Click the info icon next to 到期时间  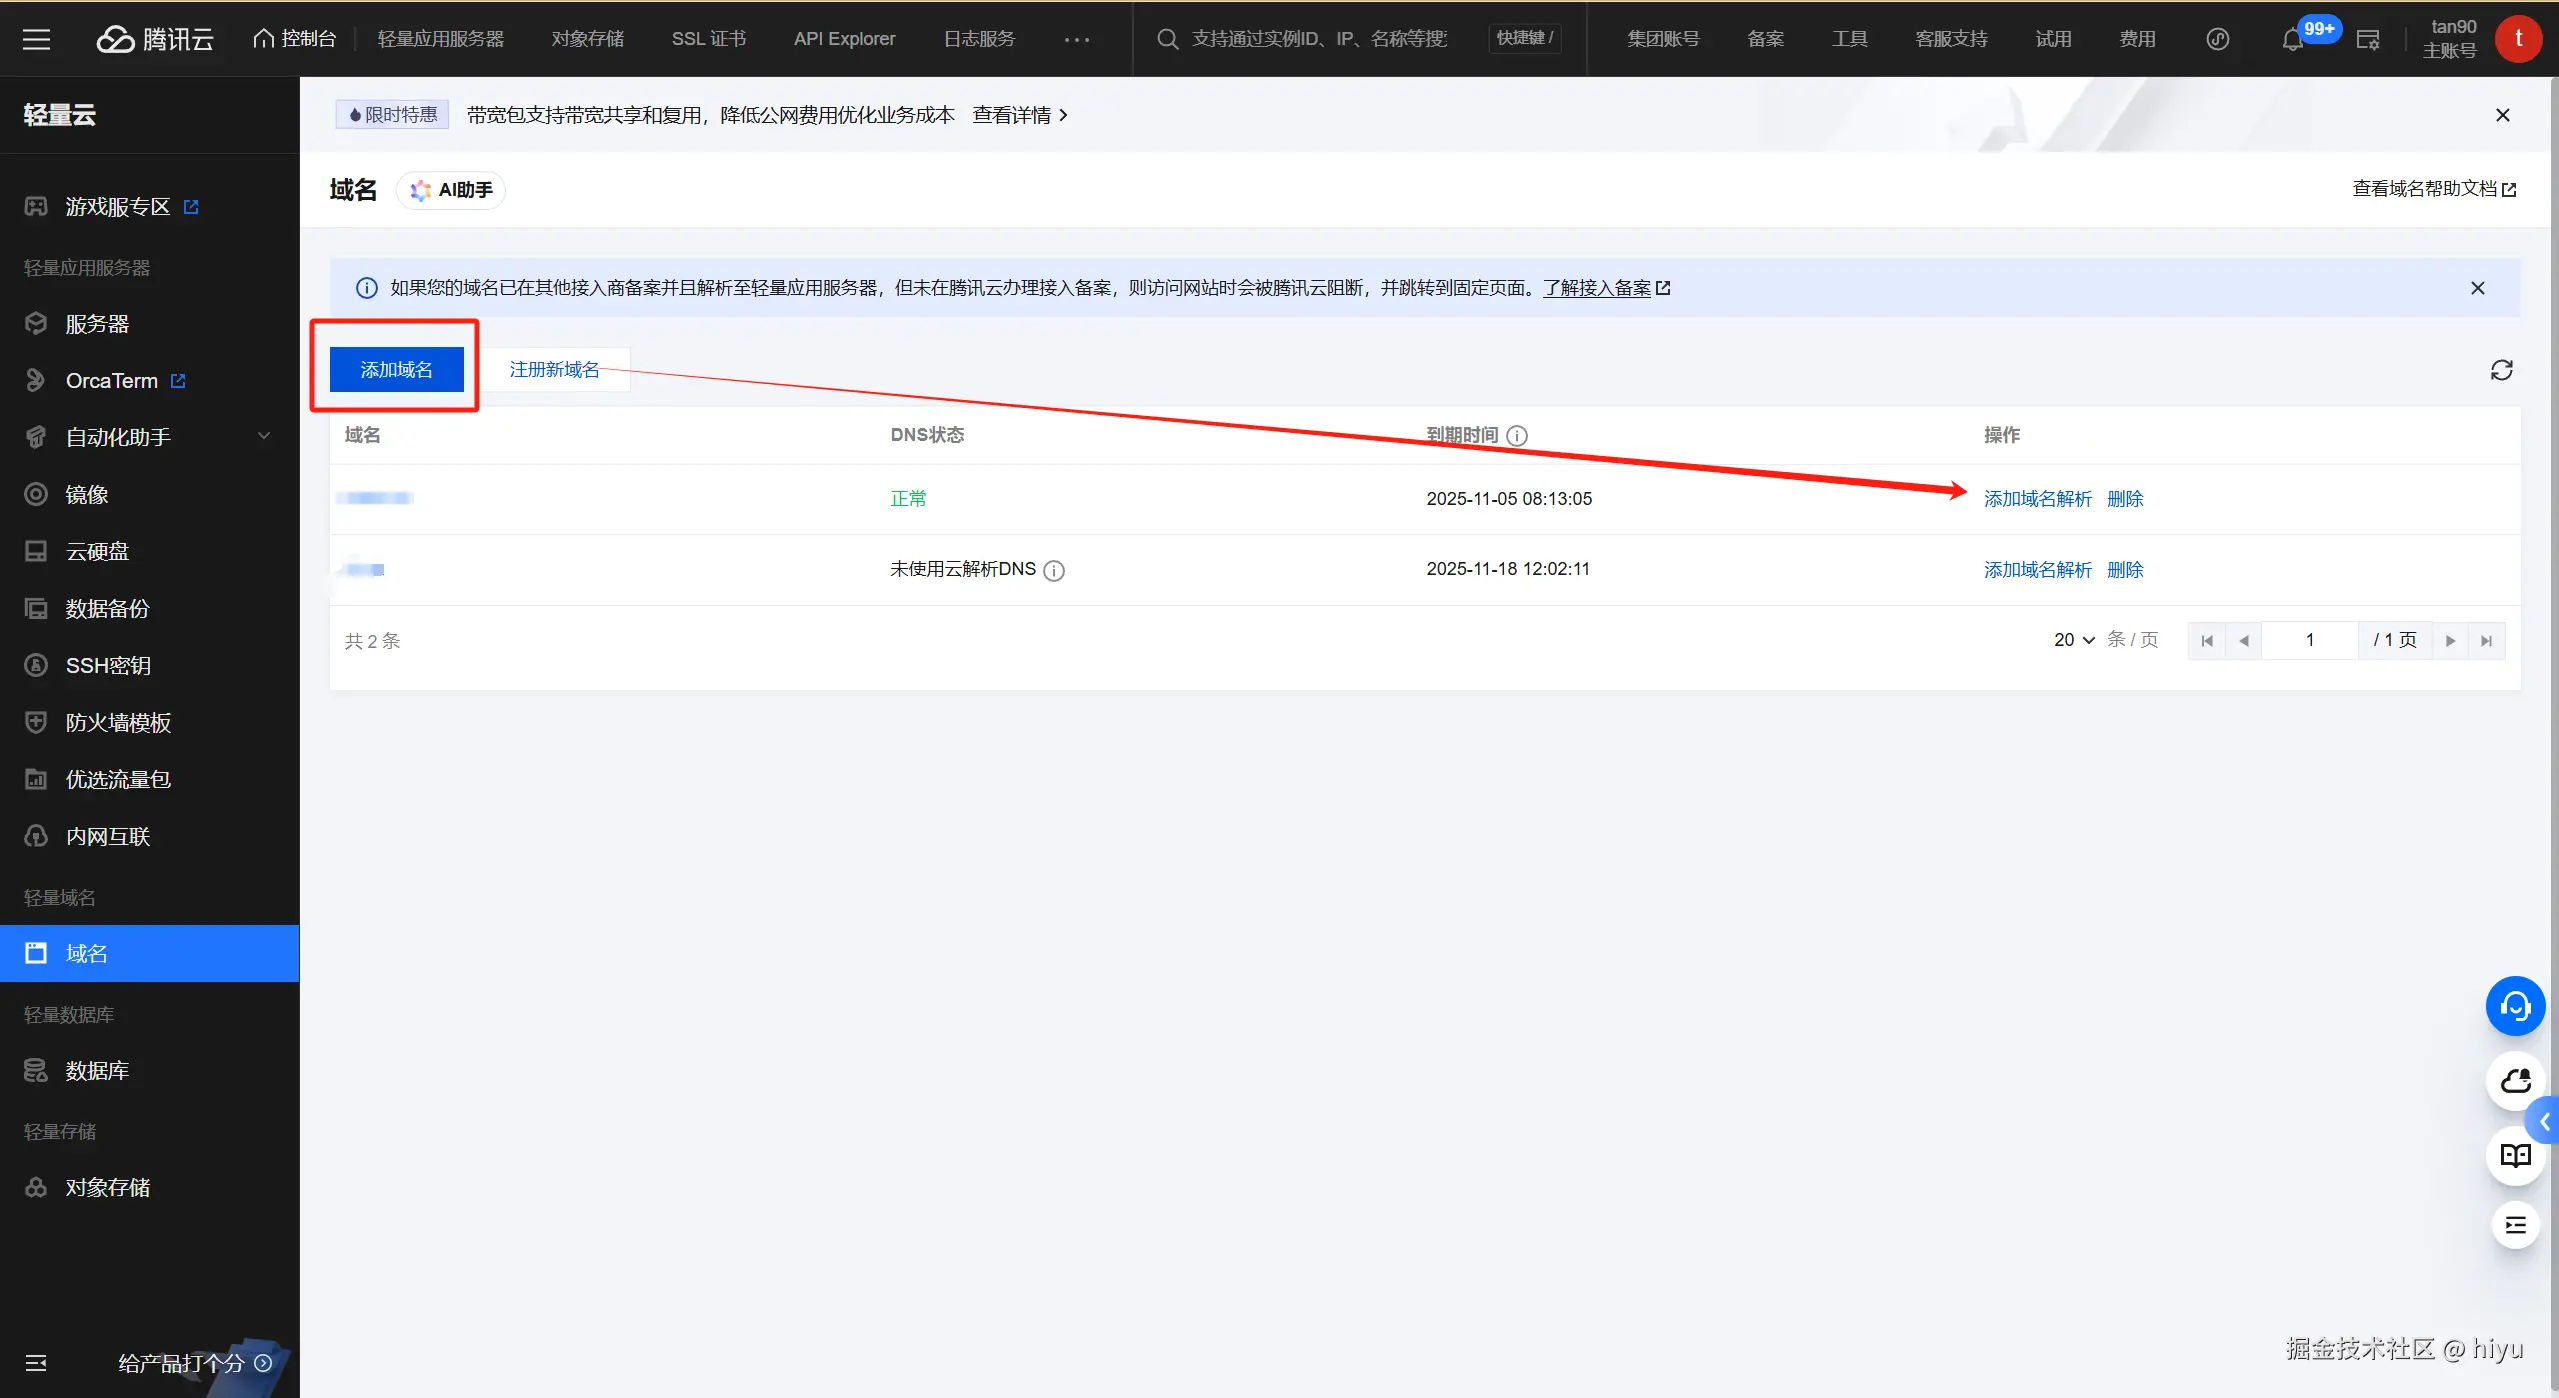point(1517,436)
